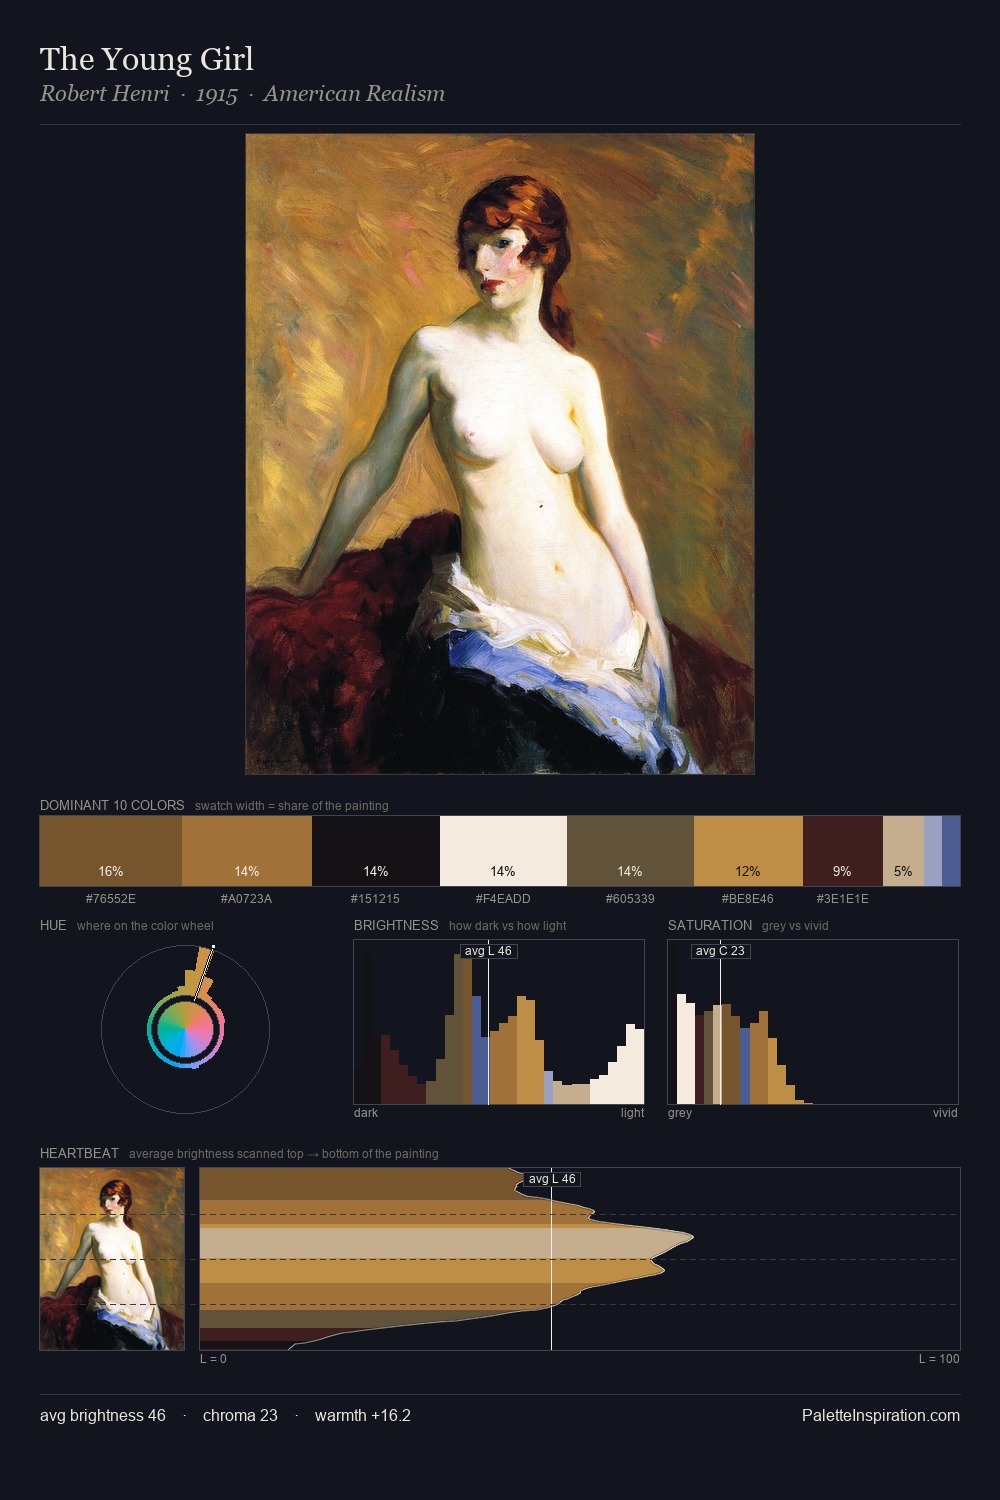Click the 'DOMINANT 10 COLORS' heading
This screenshot has width=1000, height=1500.
tap(112, 805)
